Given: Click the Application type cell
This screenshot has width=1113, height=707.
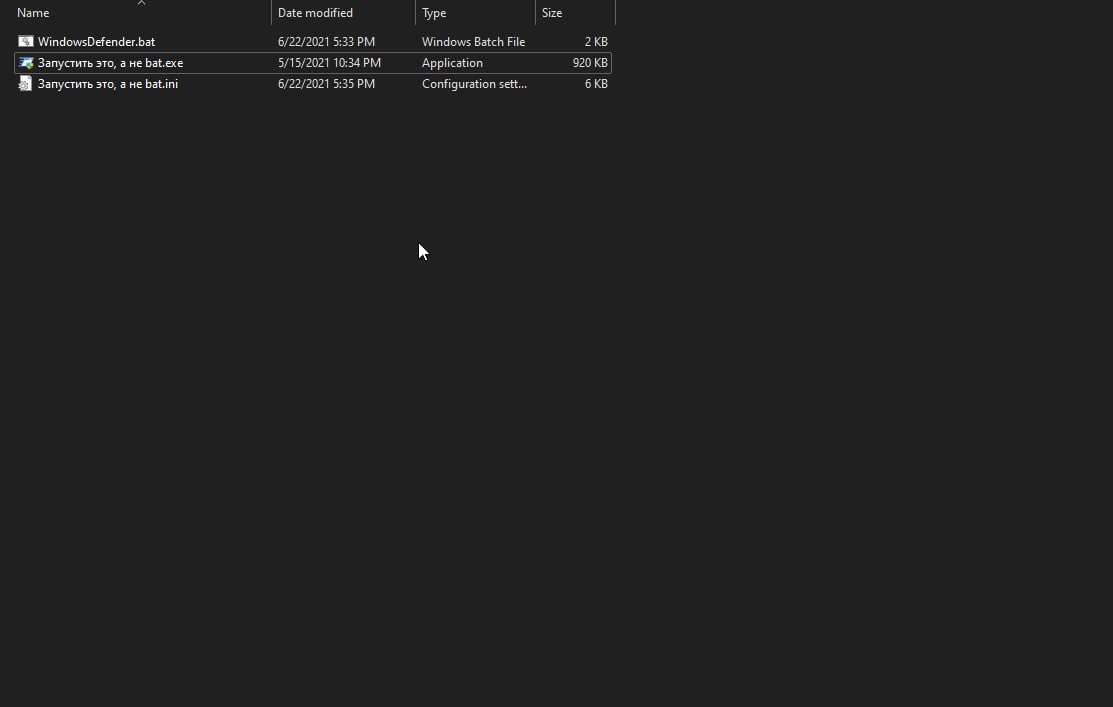Looking at the screenshot, I should pos(452,63).
